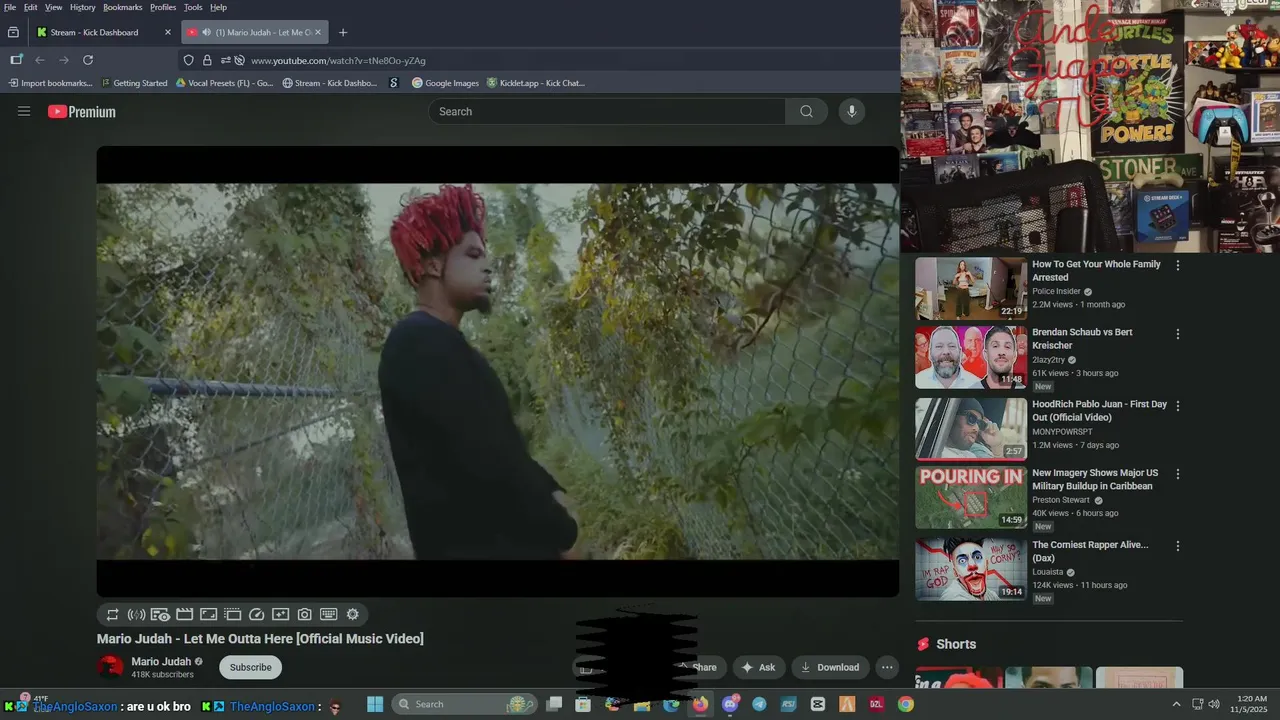Click the video filters sparkle icon

281,614
